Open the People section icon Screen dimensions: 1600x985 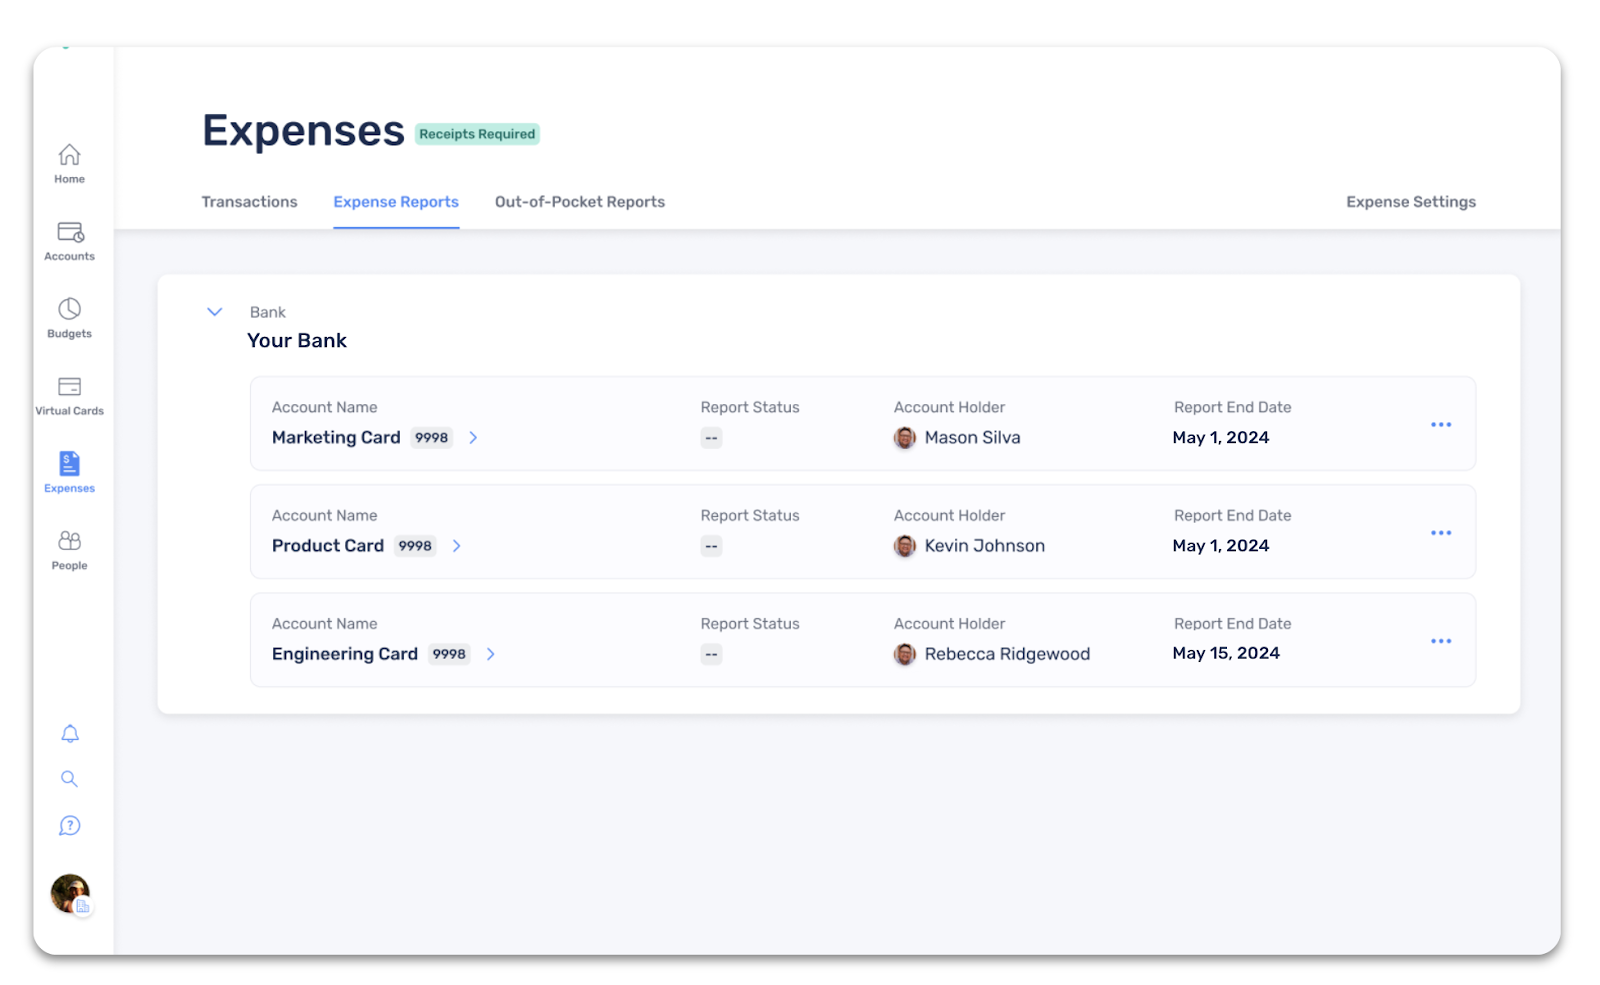(69, 541)
